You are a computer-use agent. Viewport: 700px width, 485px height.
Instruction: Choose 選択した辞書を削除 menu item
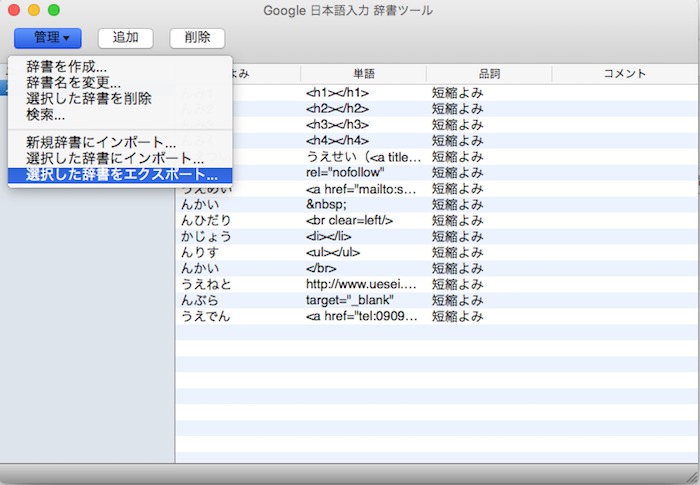[x=120, y=99]
